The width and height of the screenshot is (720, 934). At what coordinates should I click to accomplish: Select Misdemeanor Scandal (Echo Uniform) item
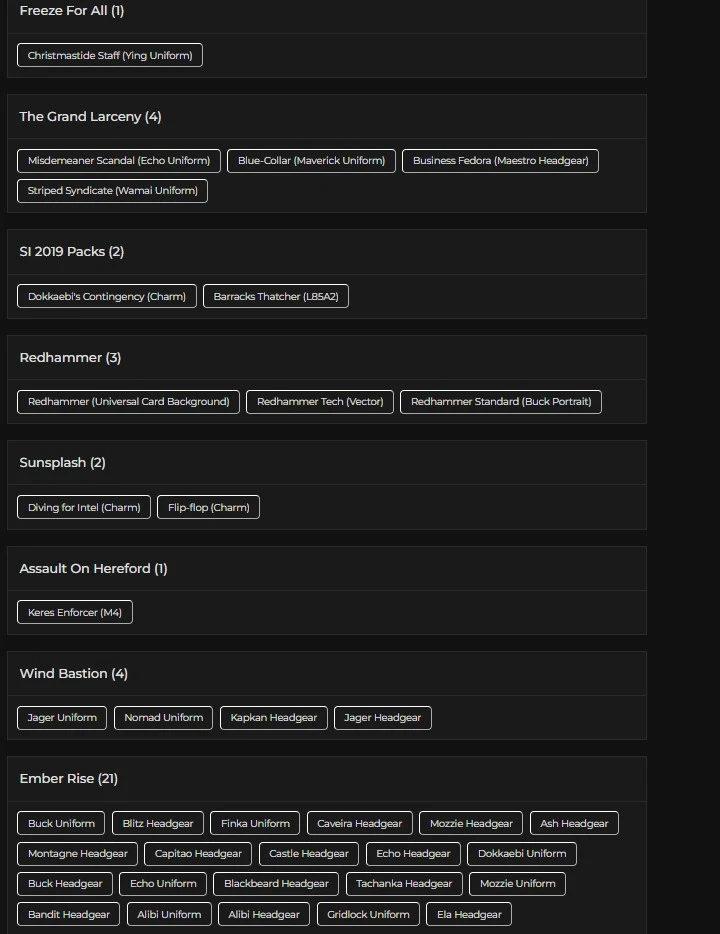pyautogui.click(x=119, y=160)
